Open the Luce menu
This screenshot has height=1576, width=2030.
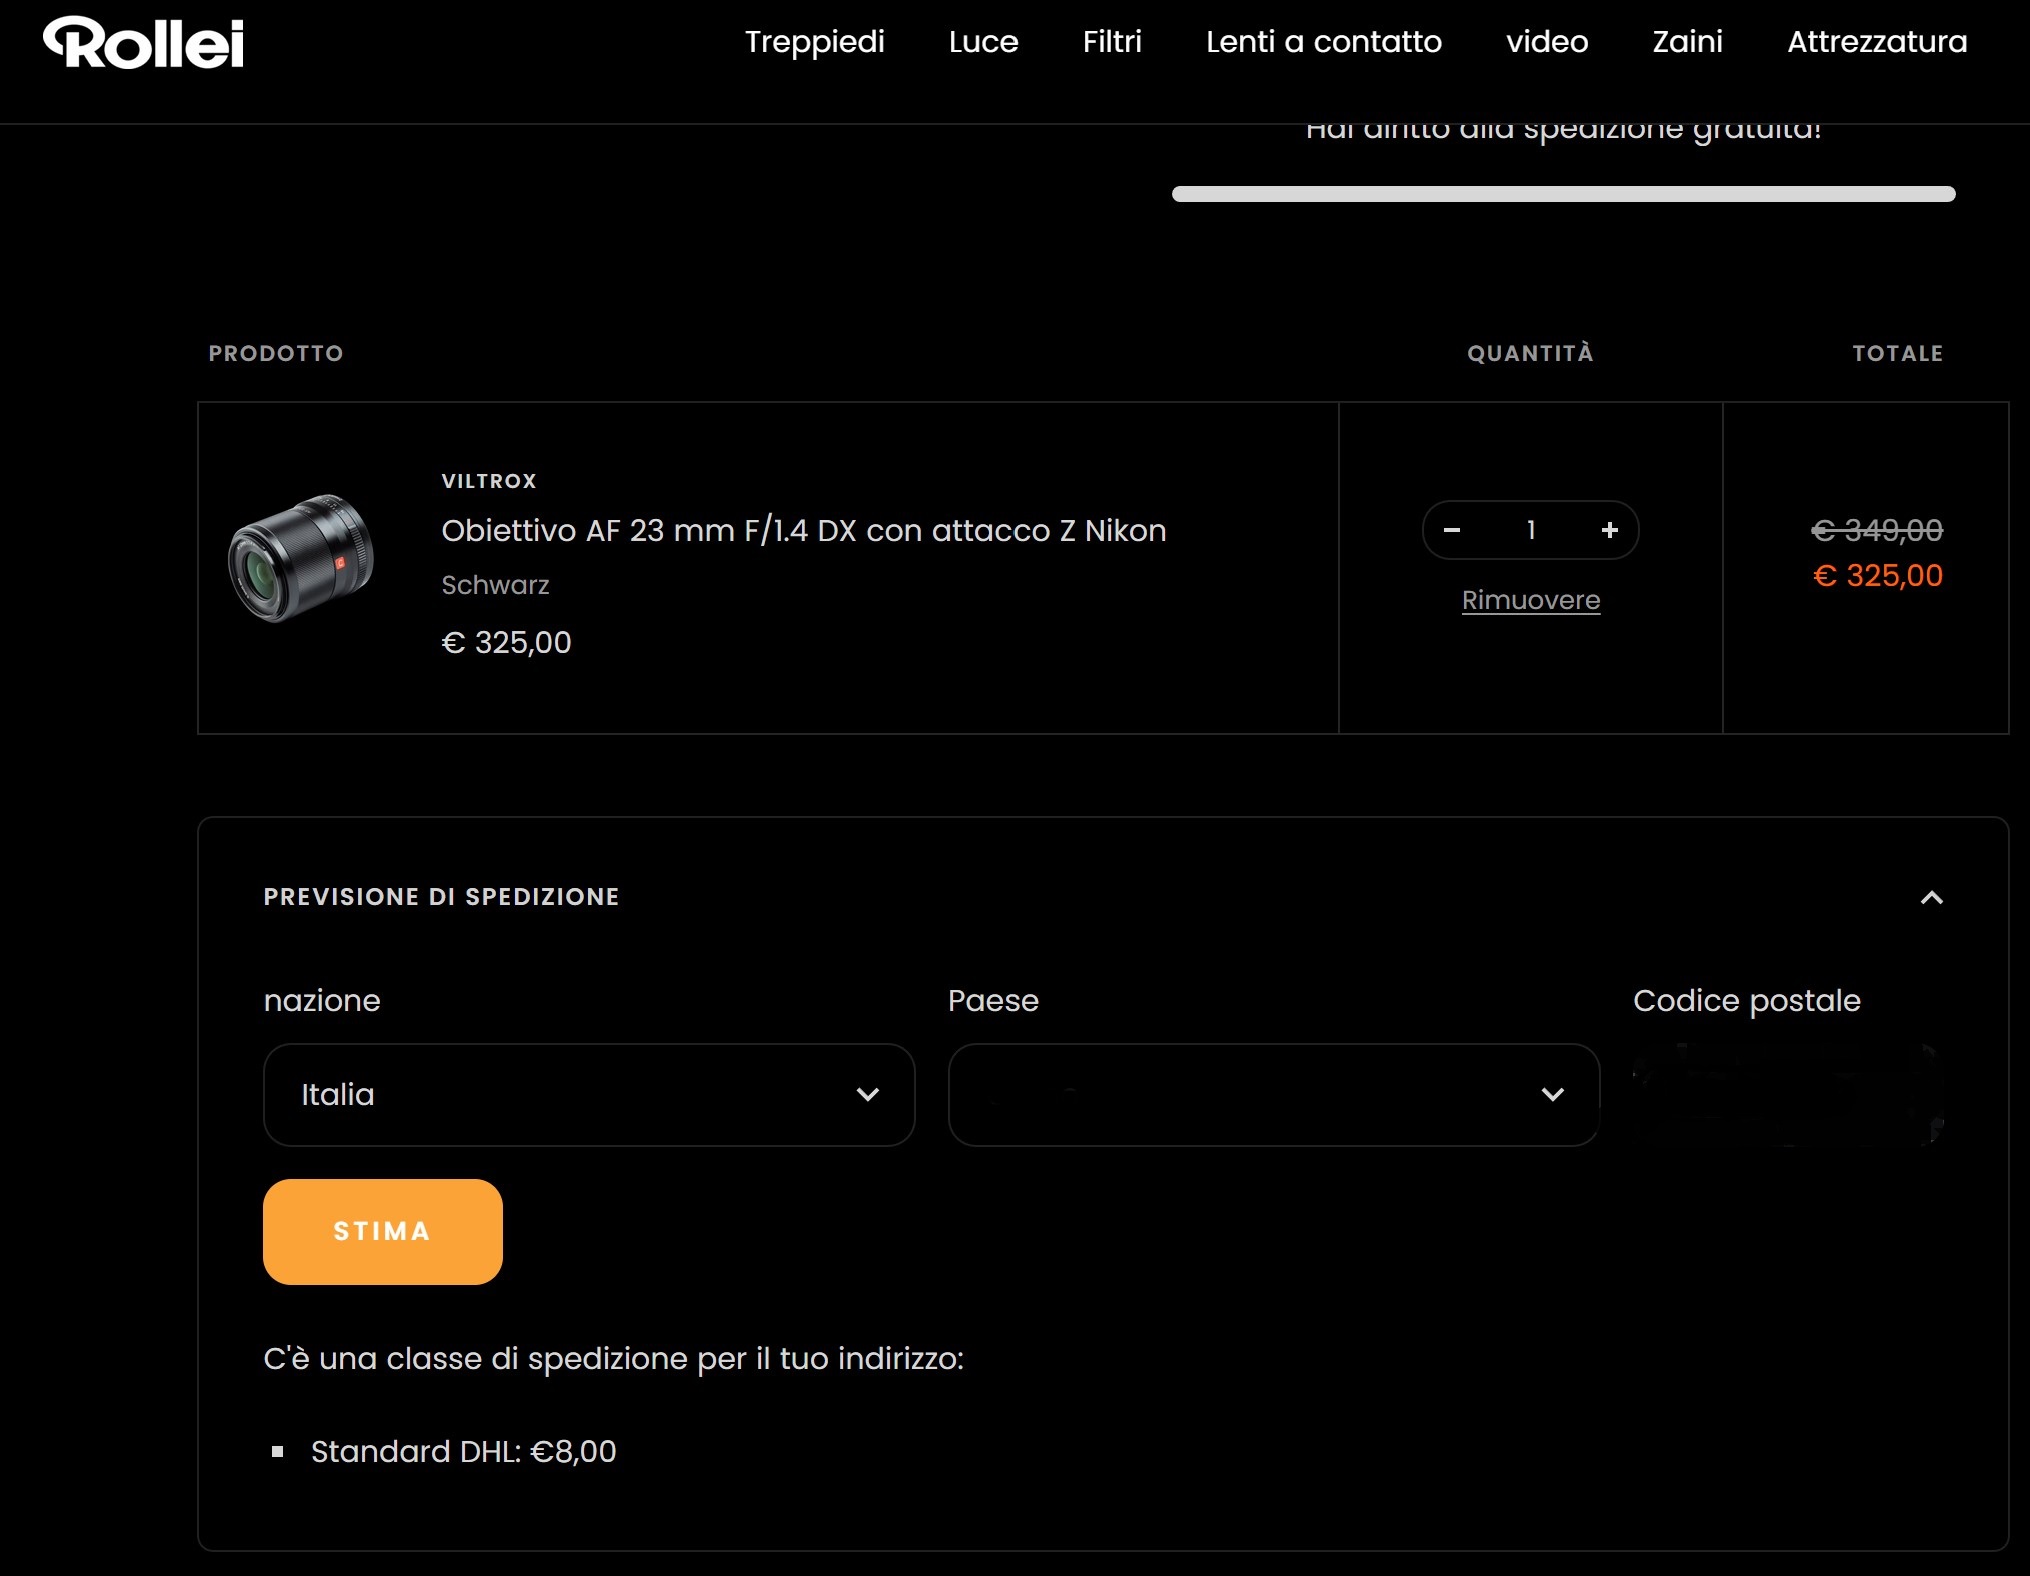[x=983, y=42]
